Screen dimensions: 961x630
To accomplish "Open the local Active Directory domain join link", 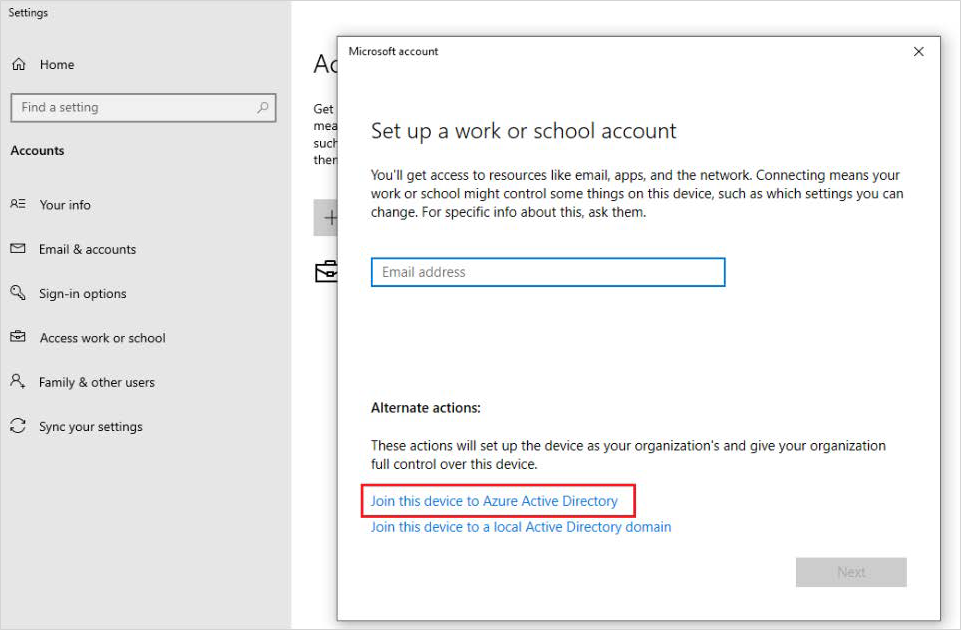I will (520, 527).
